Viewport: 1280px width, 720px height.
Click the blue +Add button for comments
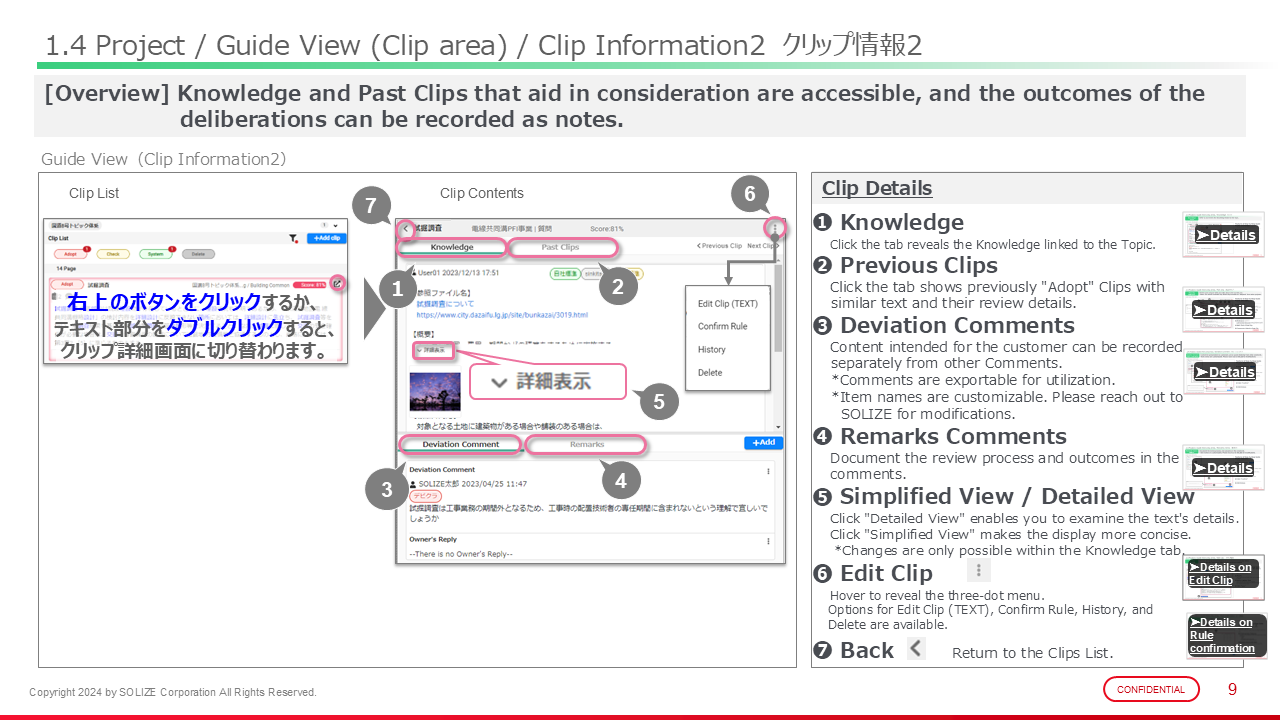(763, 443)
